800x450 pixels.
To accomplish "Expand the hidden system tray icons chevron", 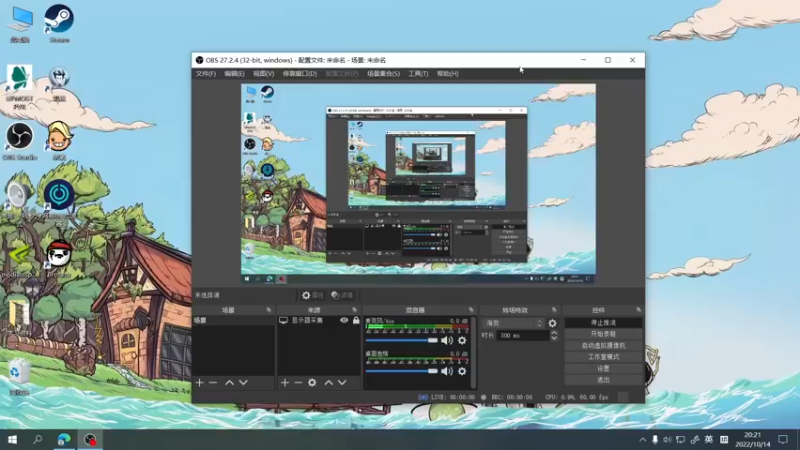I will pyautogui.click(x=642, y=439).
